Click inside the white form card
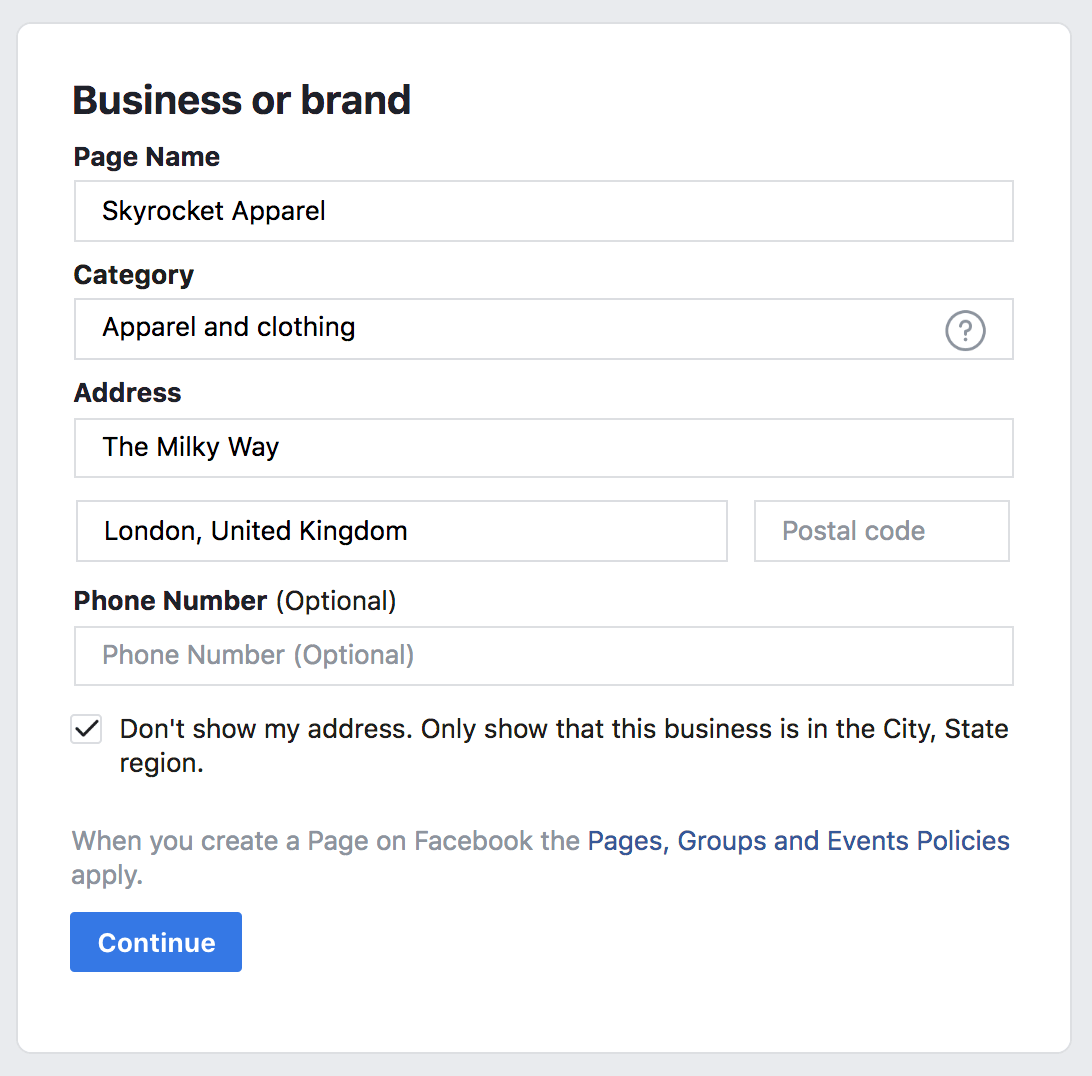1092x1076 pixels. tap(546, 1010)
